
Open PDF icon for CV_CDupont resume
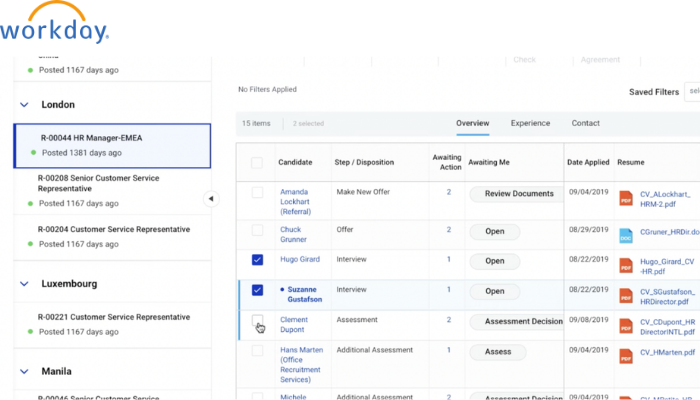(626, 326)
